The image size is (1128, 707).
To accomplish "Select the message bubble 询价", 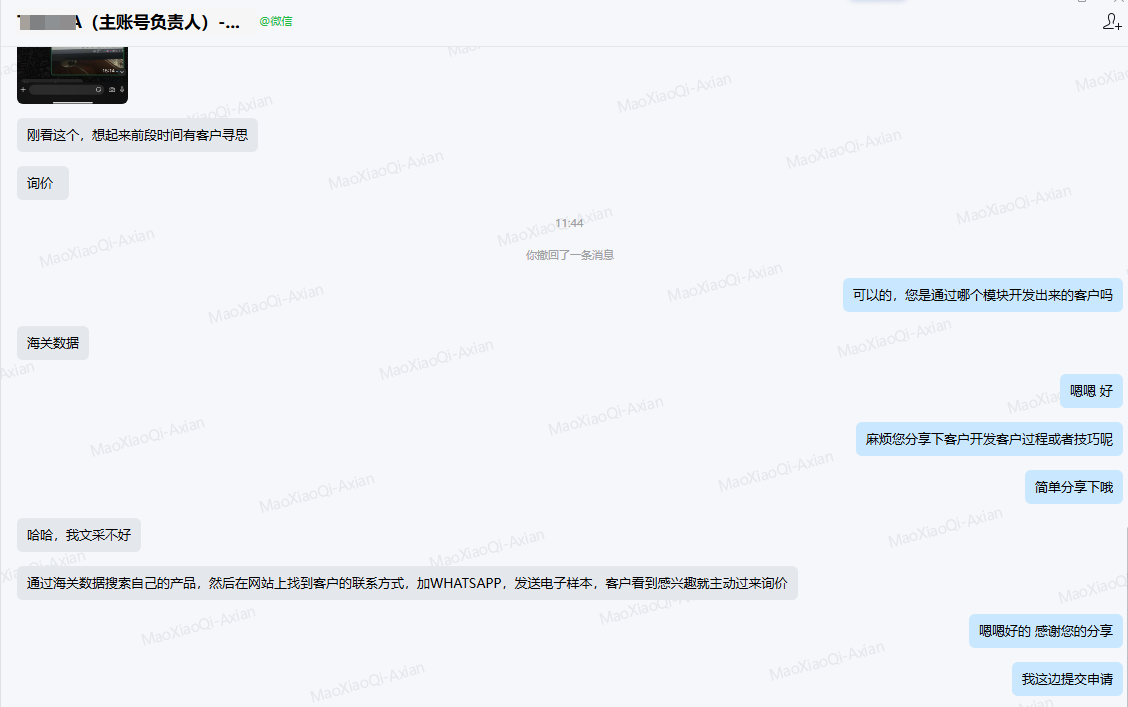I will [x=43, y=183].
